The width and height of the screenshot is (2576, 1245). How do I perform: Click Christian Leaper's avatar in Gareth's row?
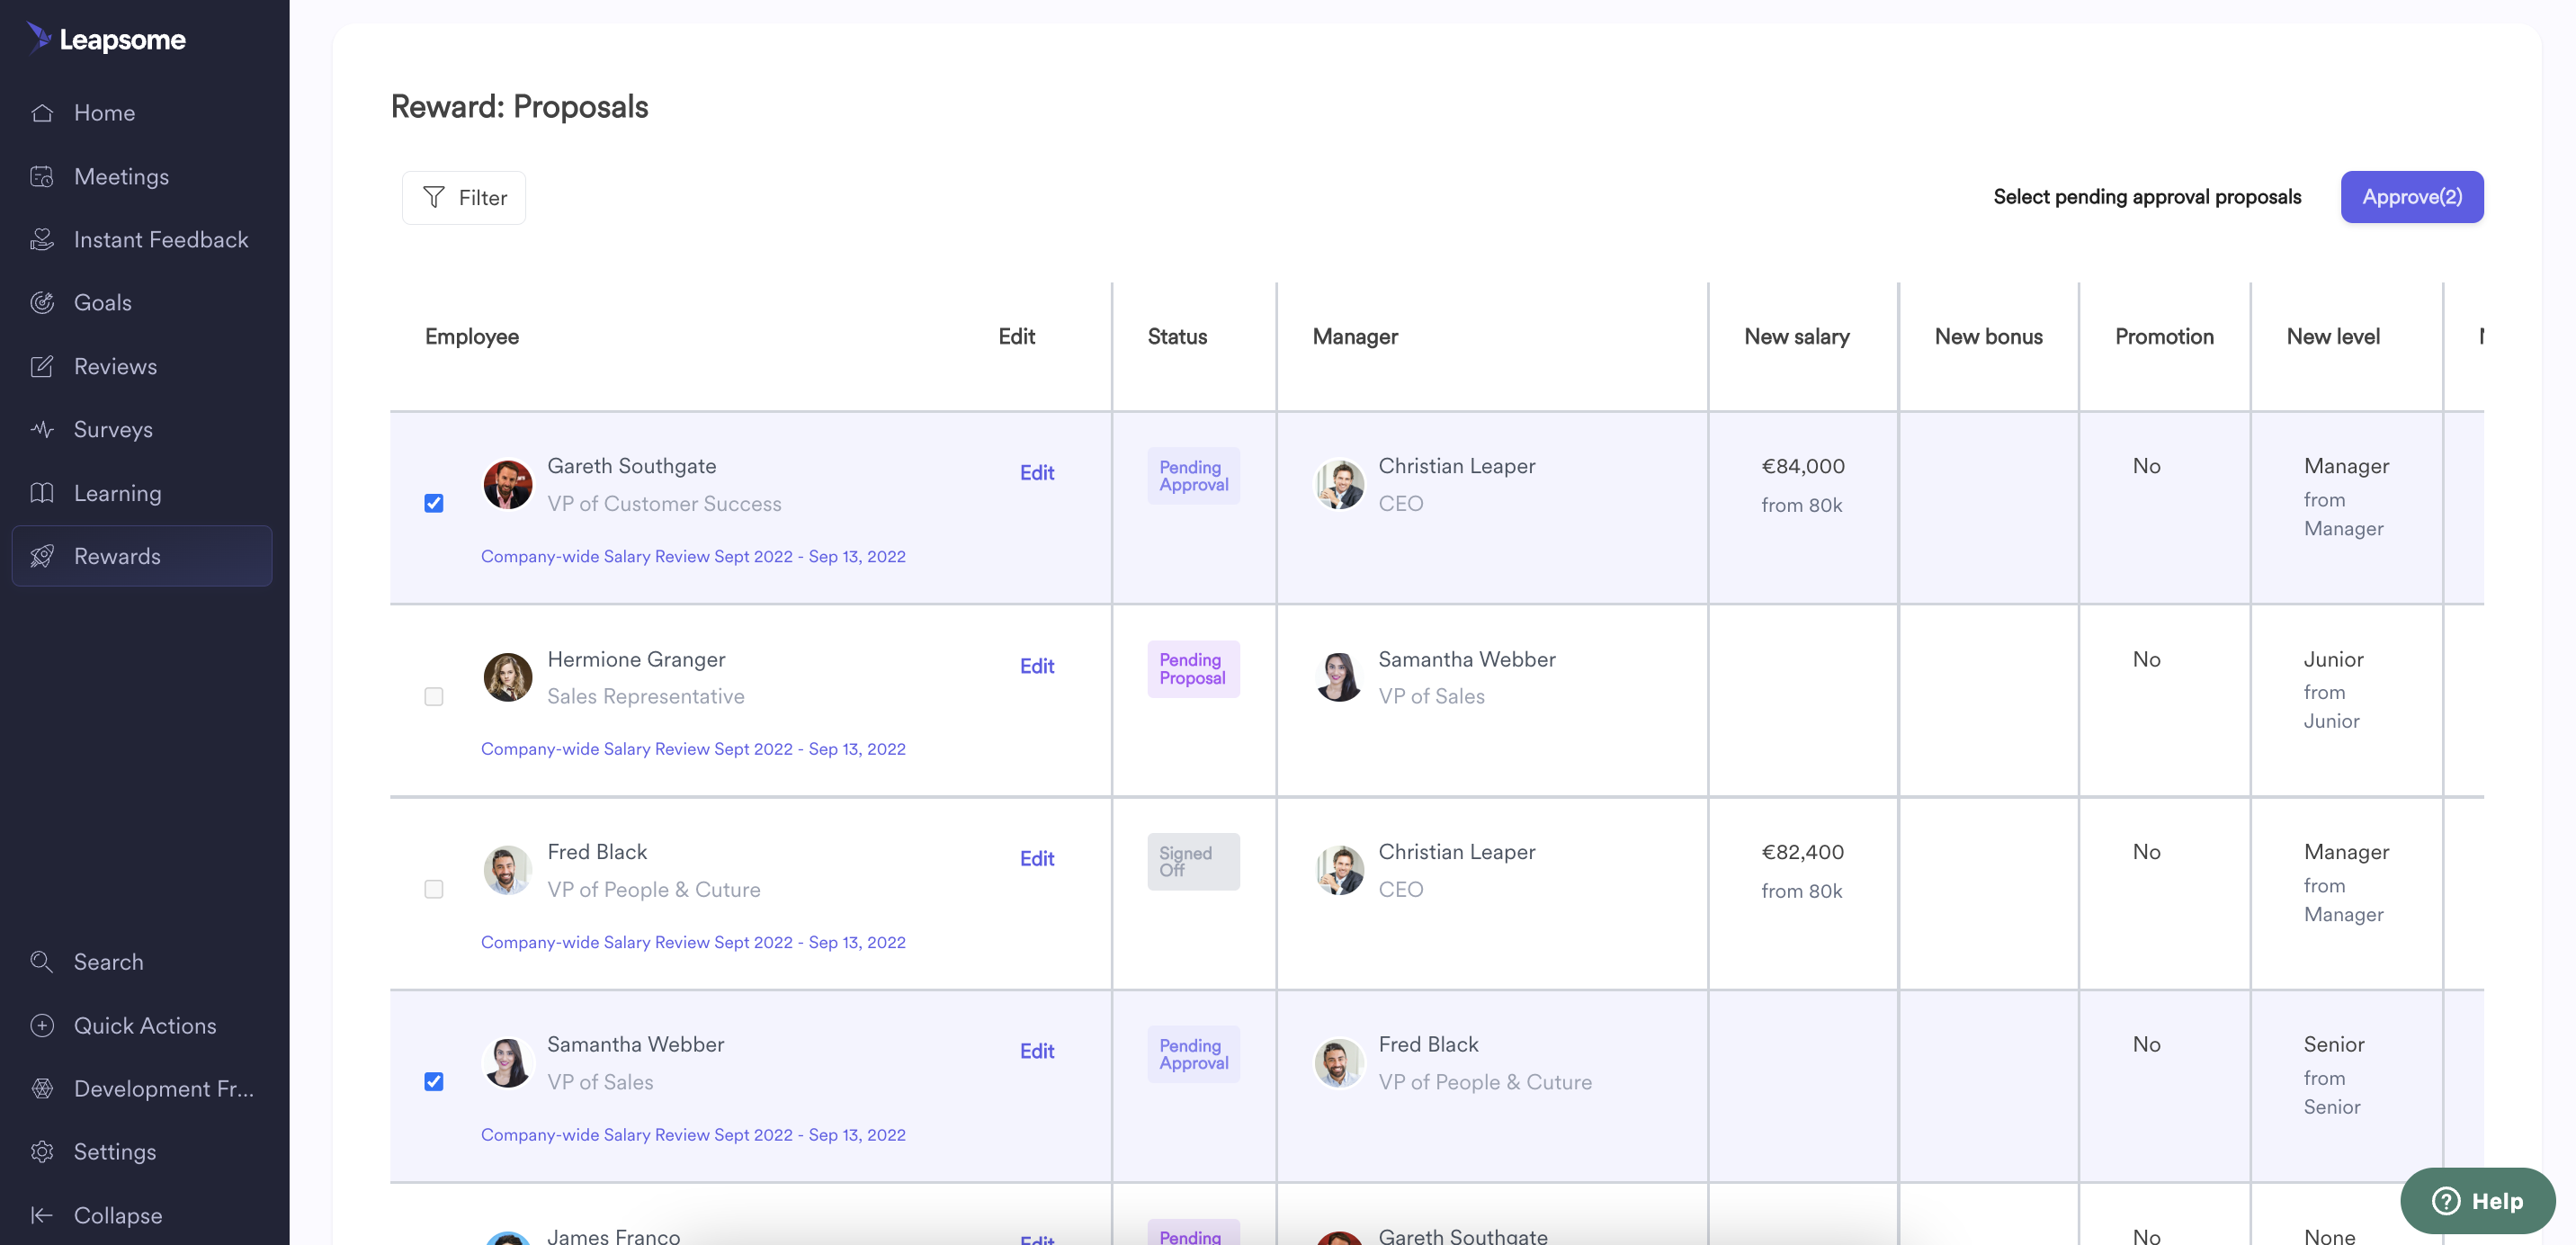click(x=1339, y=485)
